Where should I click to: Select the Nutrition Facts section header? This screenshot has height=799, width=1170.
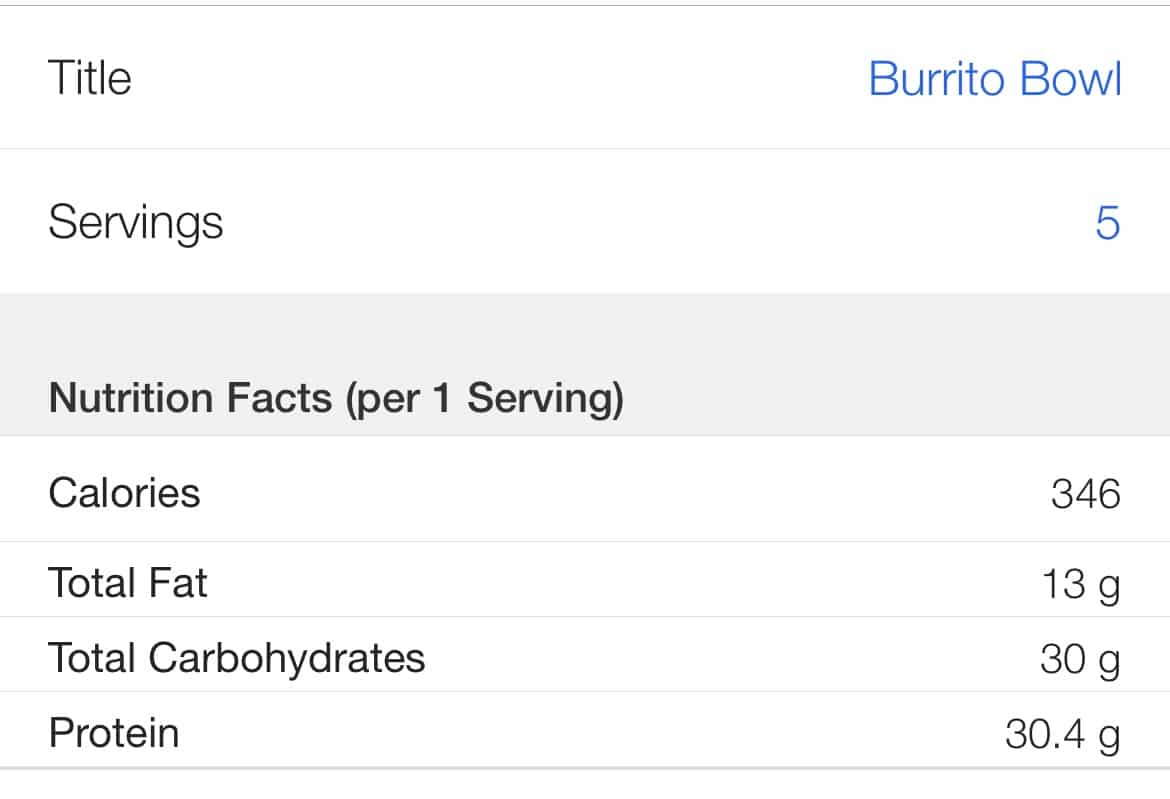190,399
